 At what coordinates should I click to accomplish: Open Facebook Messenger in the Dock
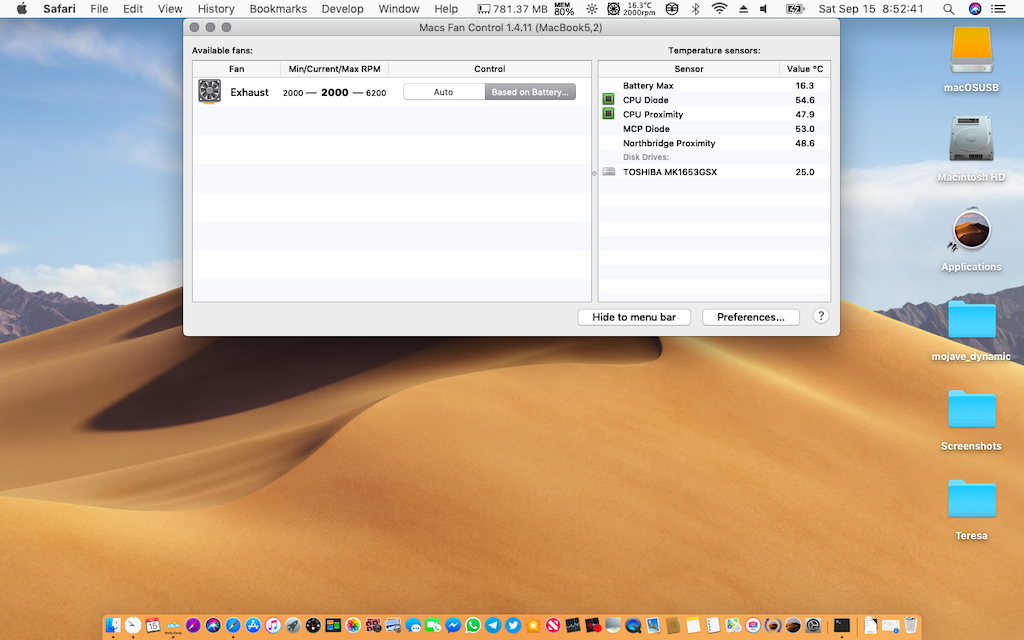[453, 625]
